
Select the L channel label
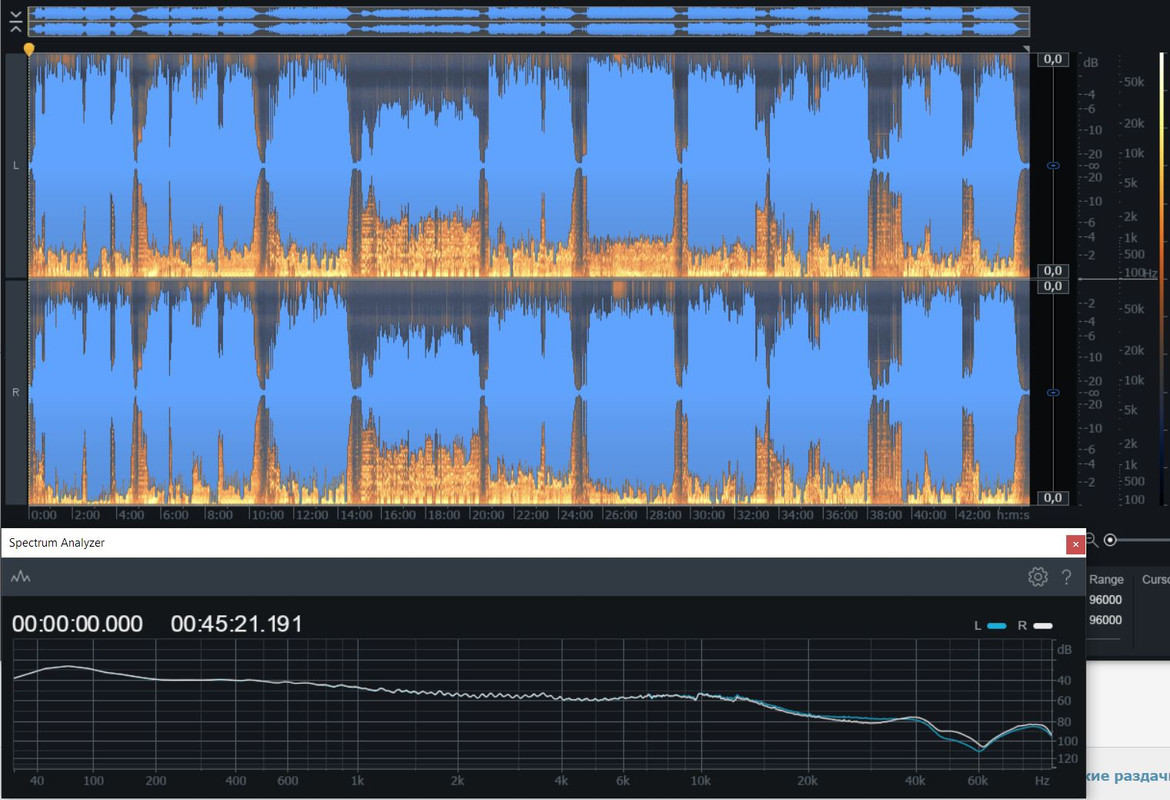pos(16,165)
